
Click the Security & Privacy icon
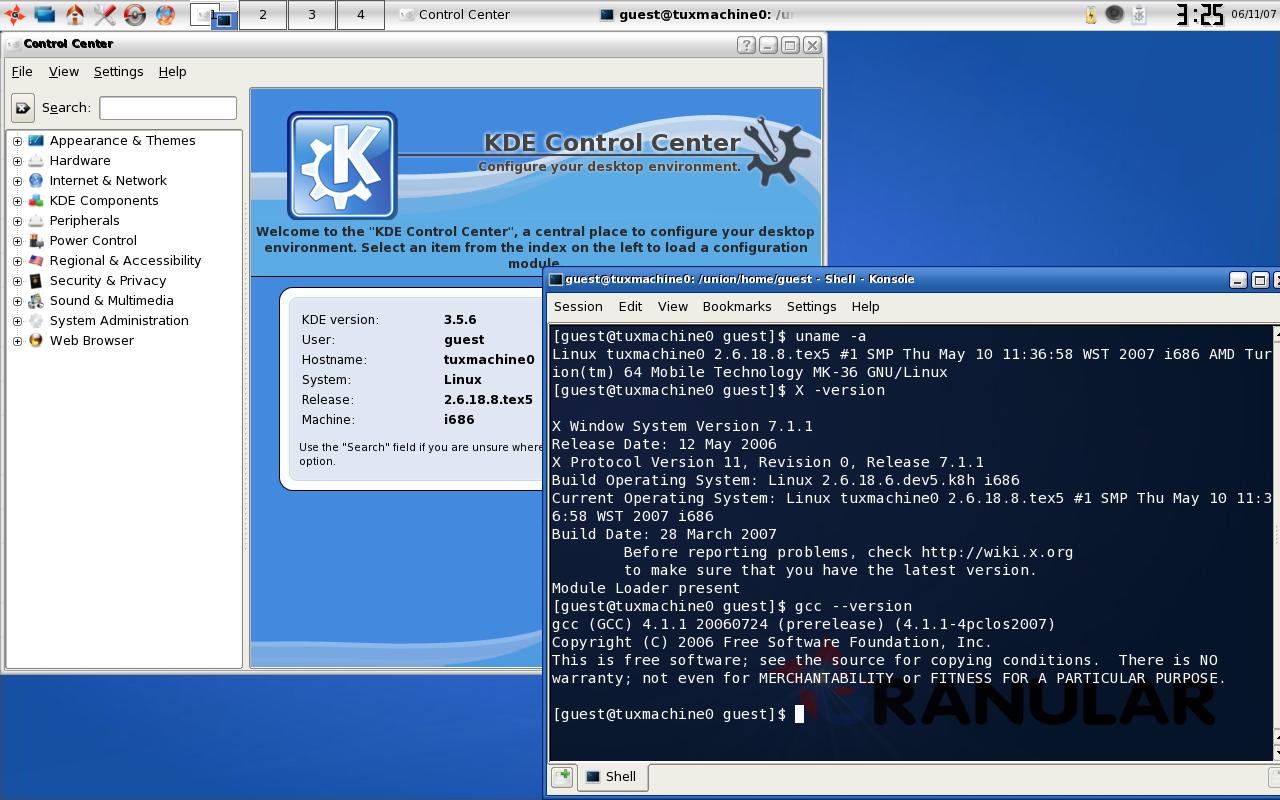pos(36,280)
